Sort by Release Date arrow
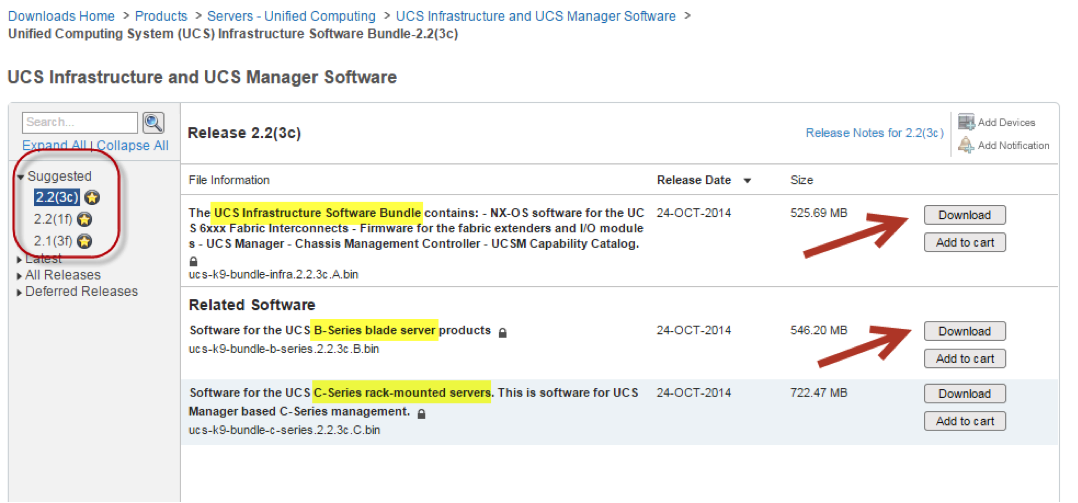 pos(747,181)
